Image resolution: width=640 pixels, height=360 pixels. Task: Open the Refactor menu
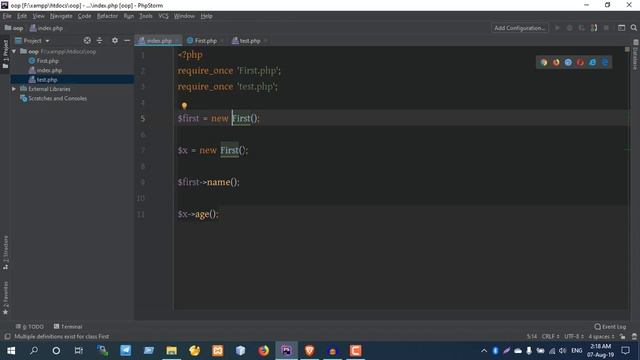(107, 16)
